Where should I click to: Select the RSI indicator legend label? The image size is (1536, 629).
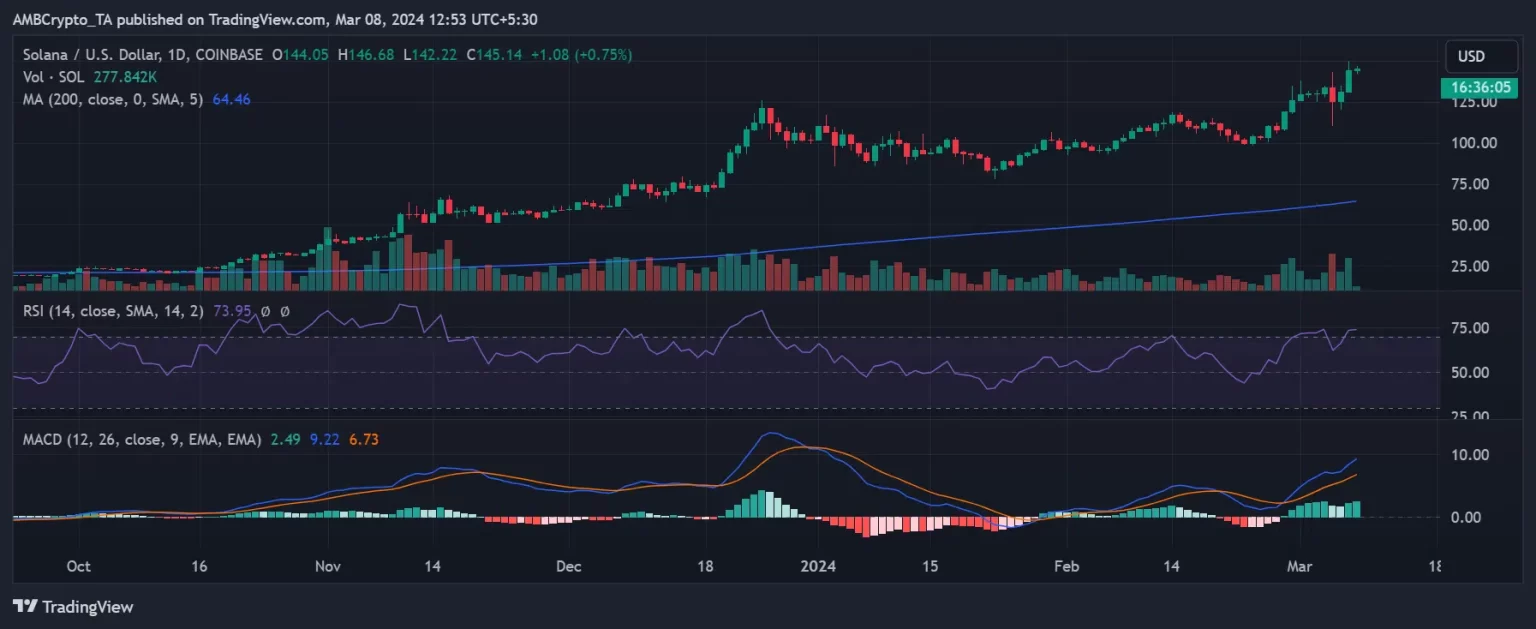pos(111,311)
